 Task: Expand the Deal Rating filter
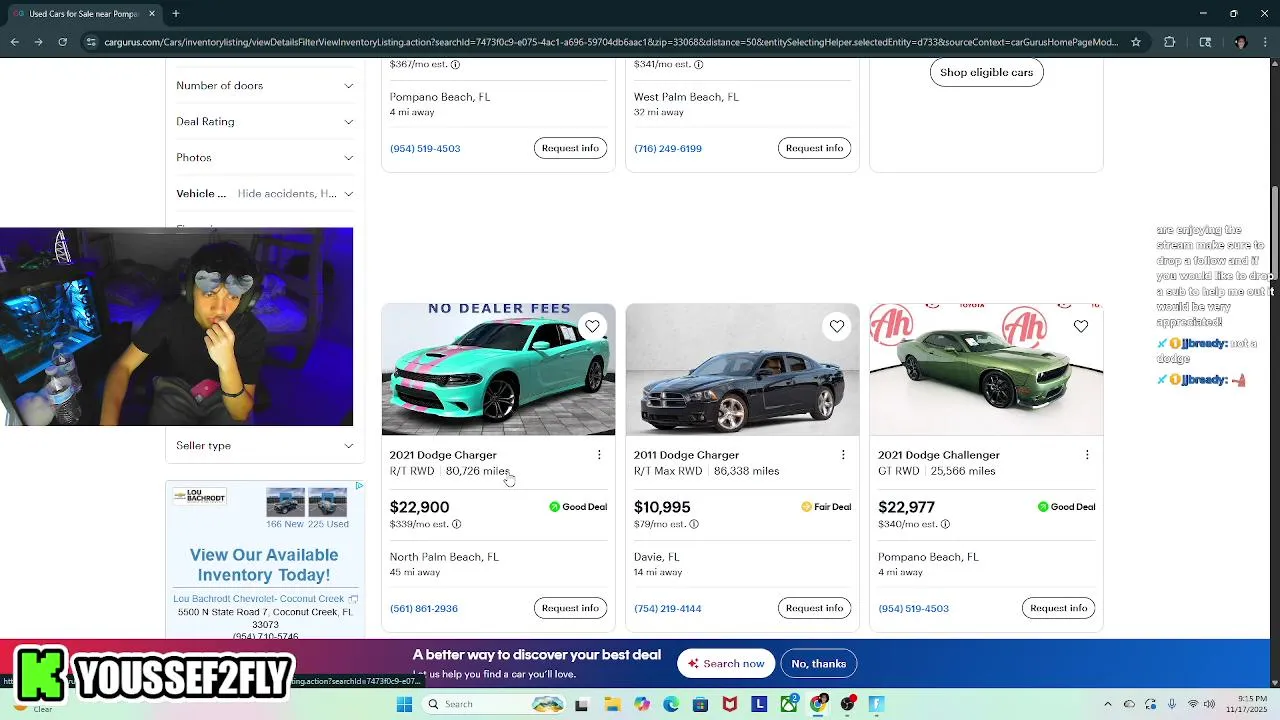tap(265, 122)
